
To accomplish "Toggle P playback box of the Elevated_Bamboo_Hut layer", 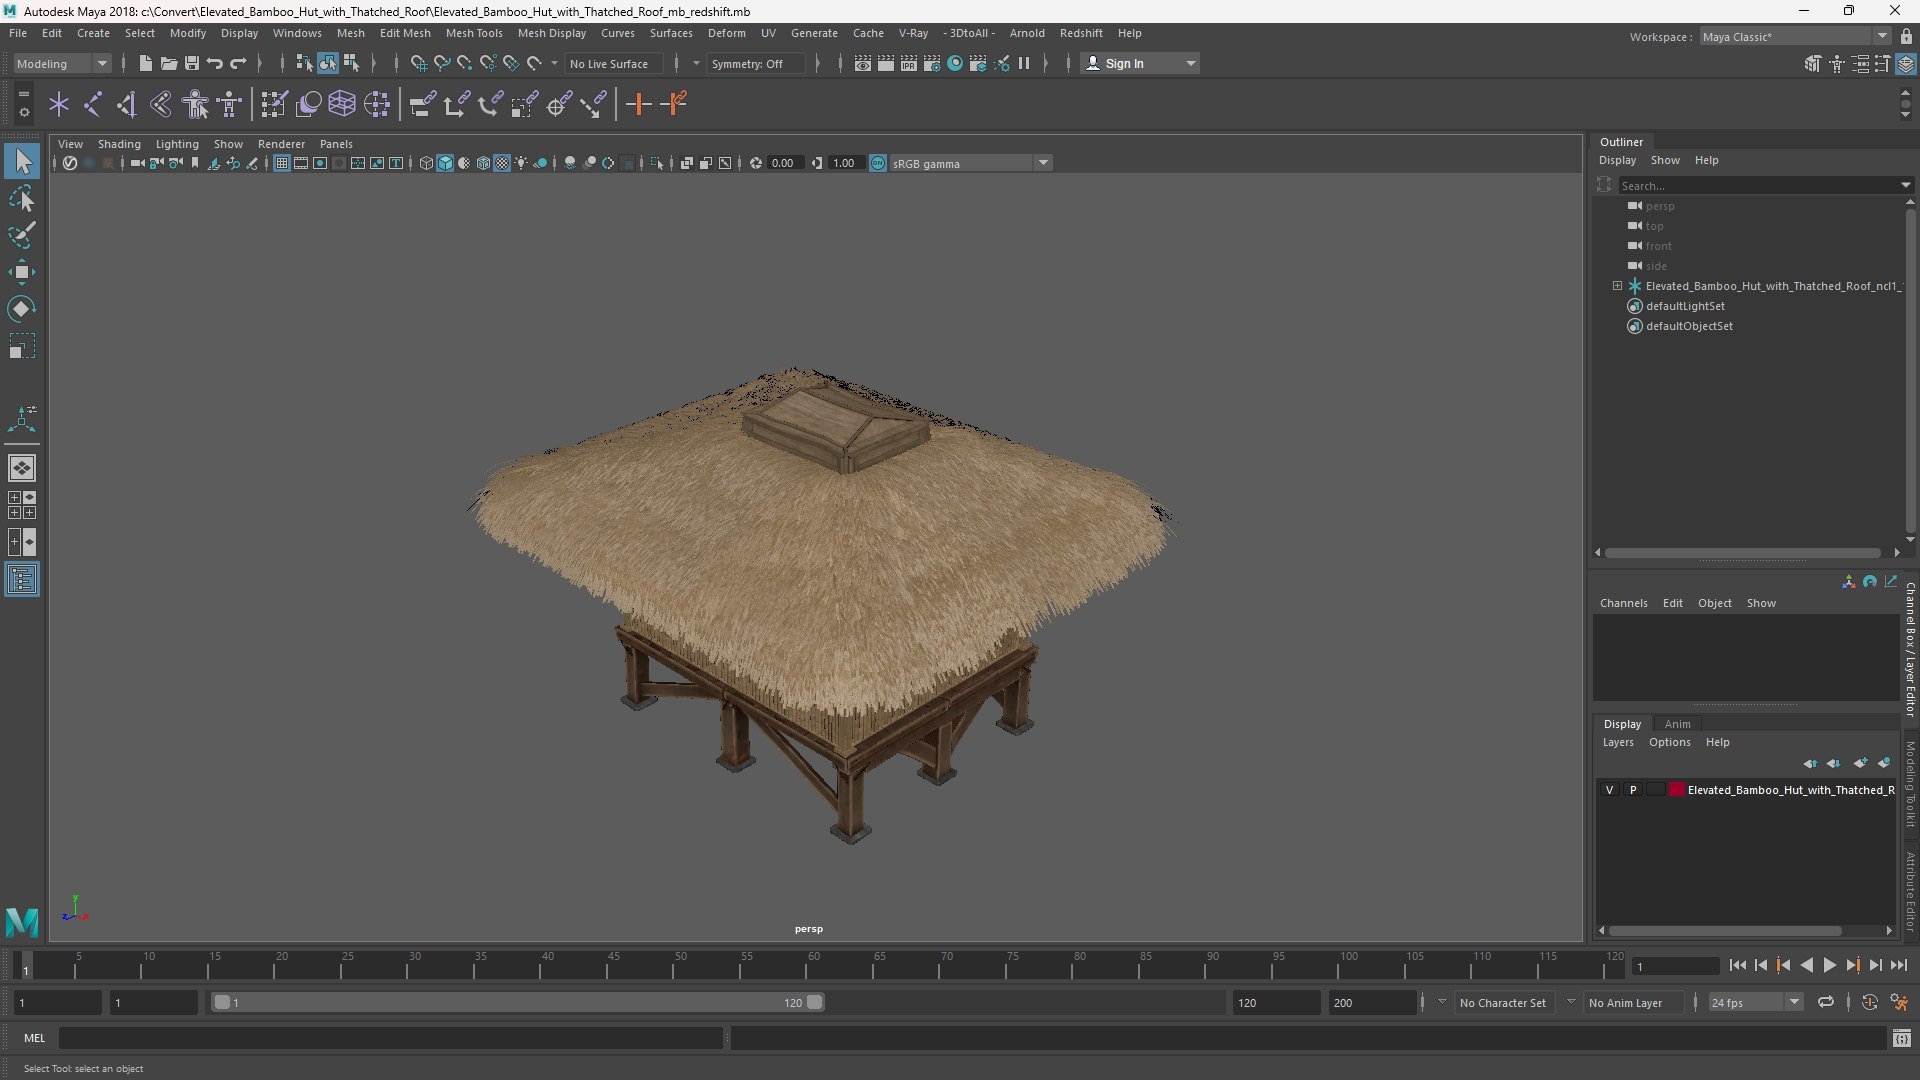I will [1633, 790].
